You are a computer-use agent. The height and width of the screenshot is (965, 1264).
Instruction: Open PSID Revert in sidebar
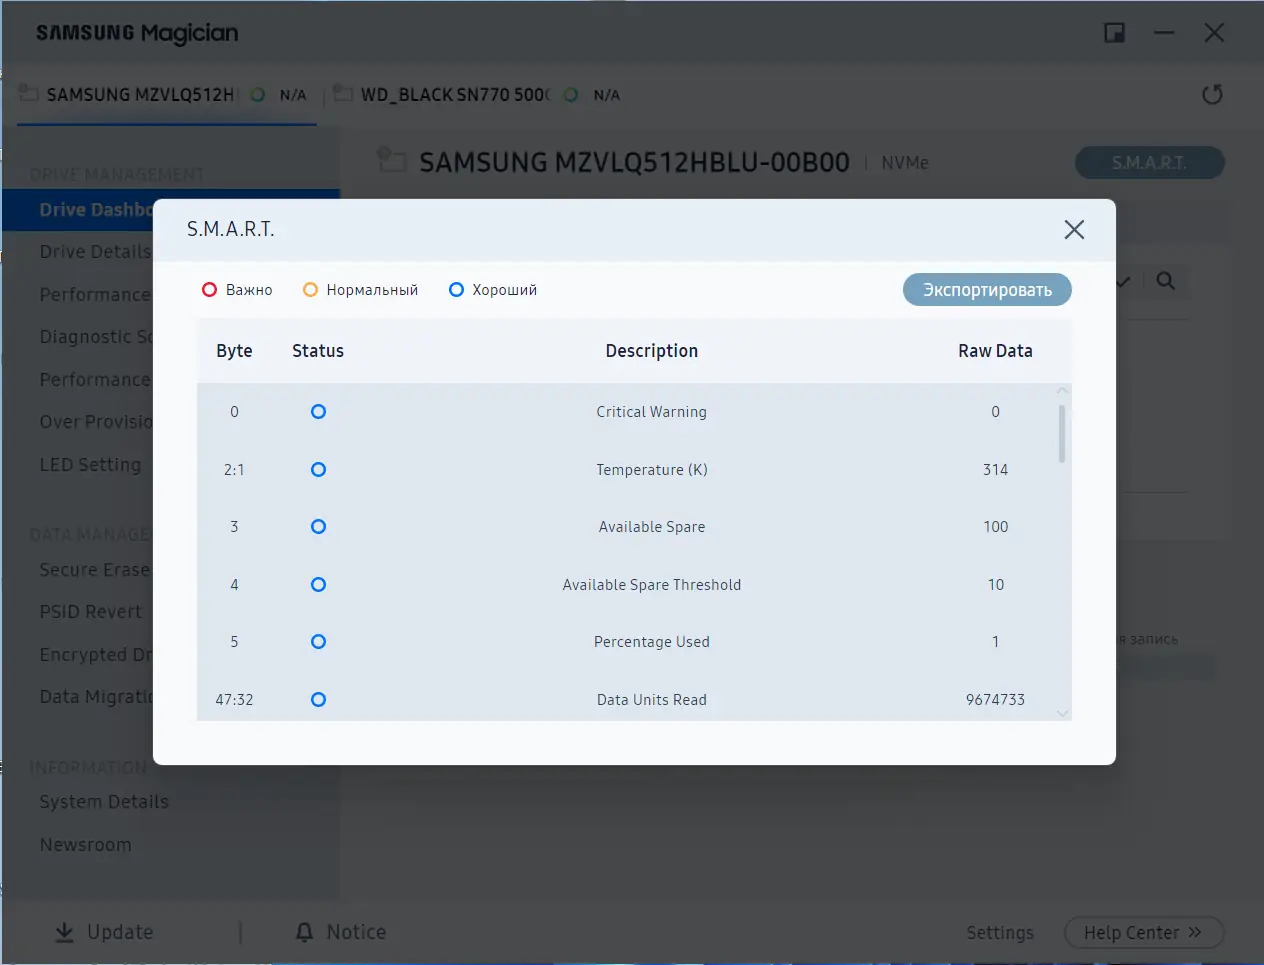coord(91,612)
